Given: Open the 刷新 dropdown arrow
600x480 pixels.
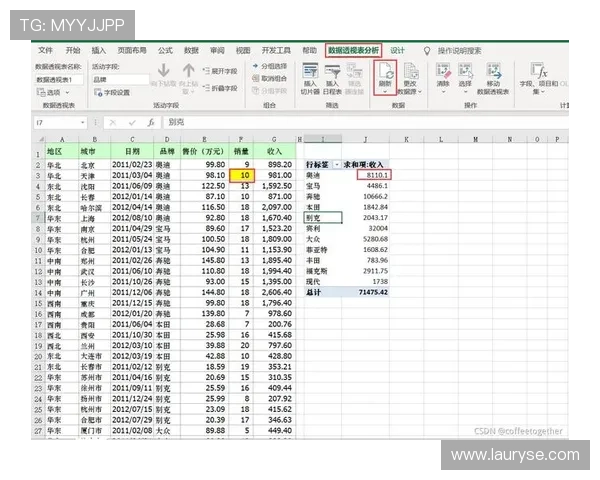Looking at the screenshot, I should [x=385, y=91].
